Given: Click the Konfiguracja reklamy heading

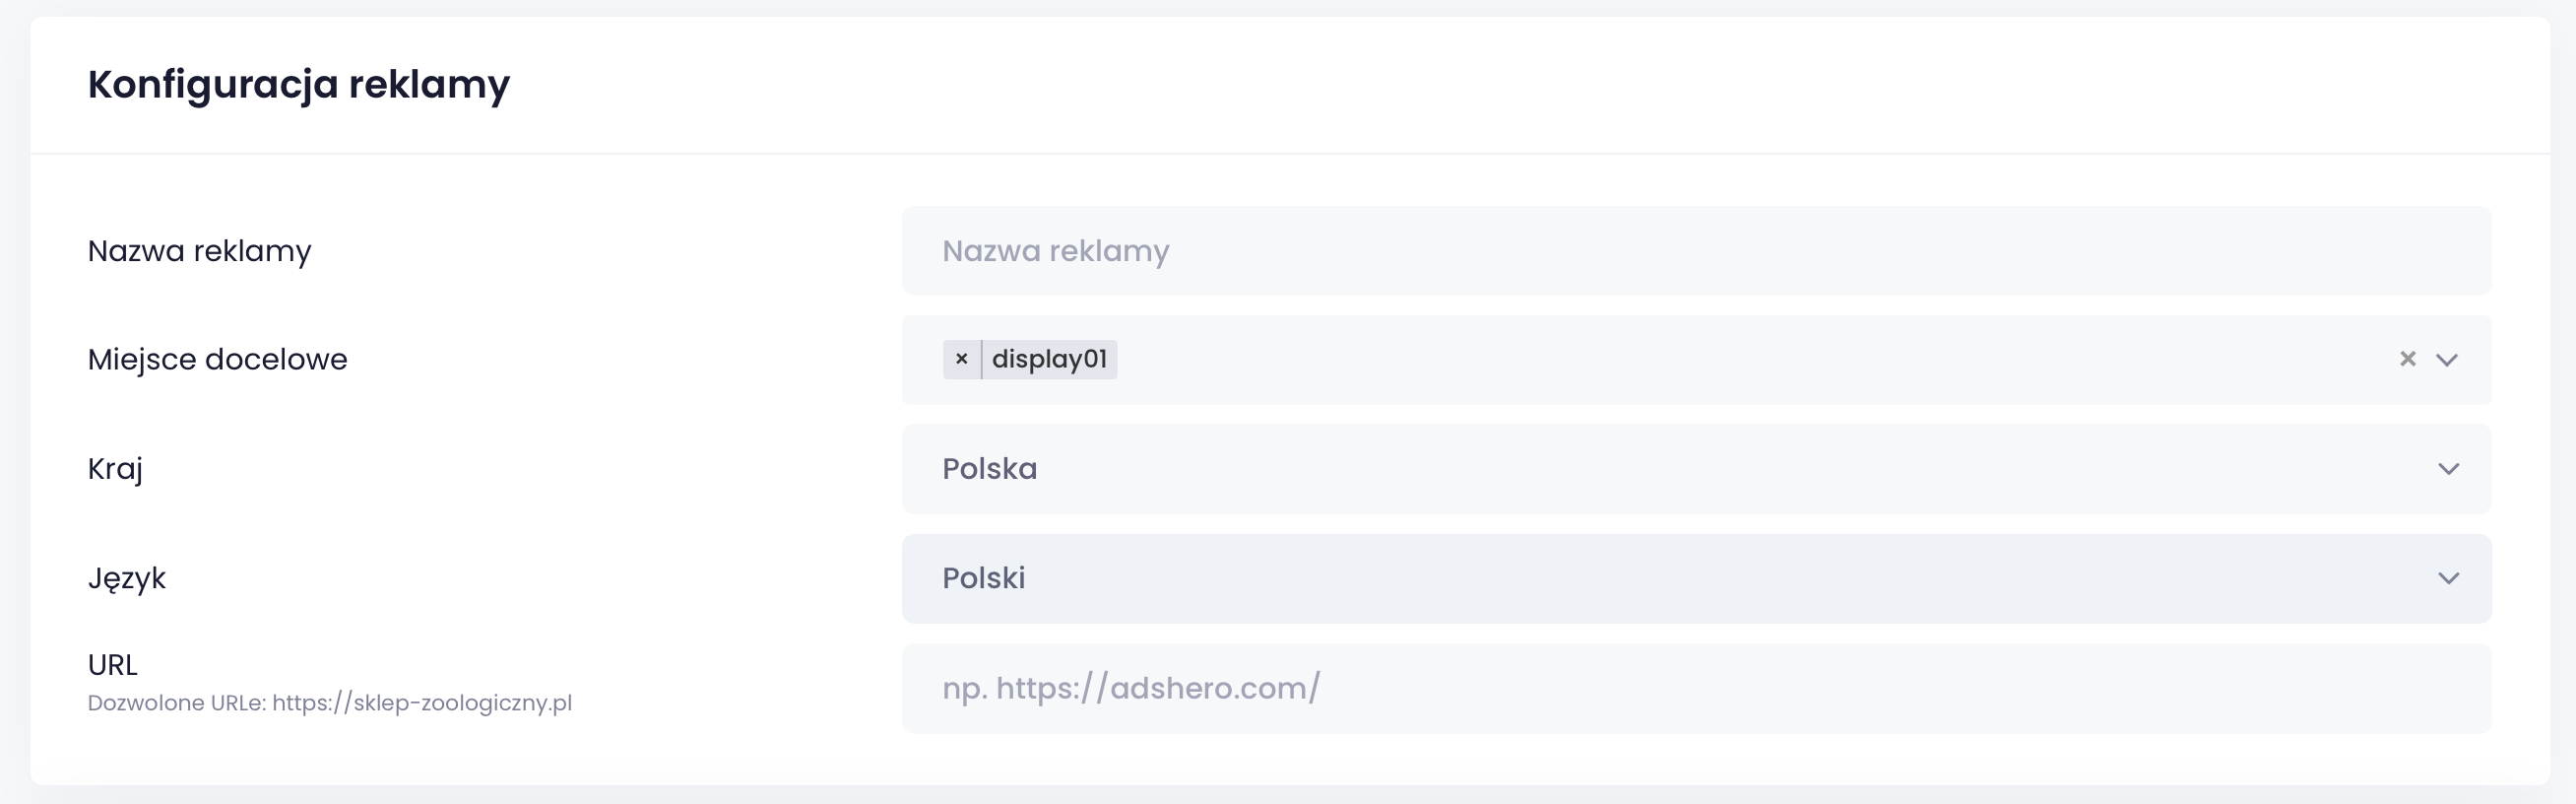Looking at the screenshot, I should pos(298,85).
